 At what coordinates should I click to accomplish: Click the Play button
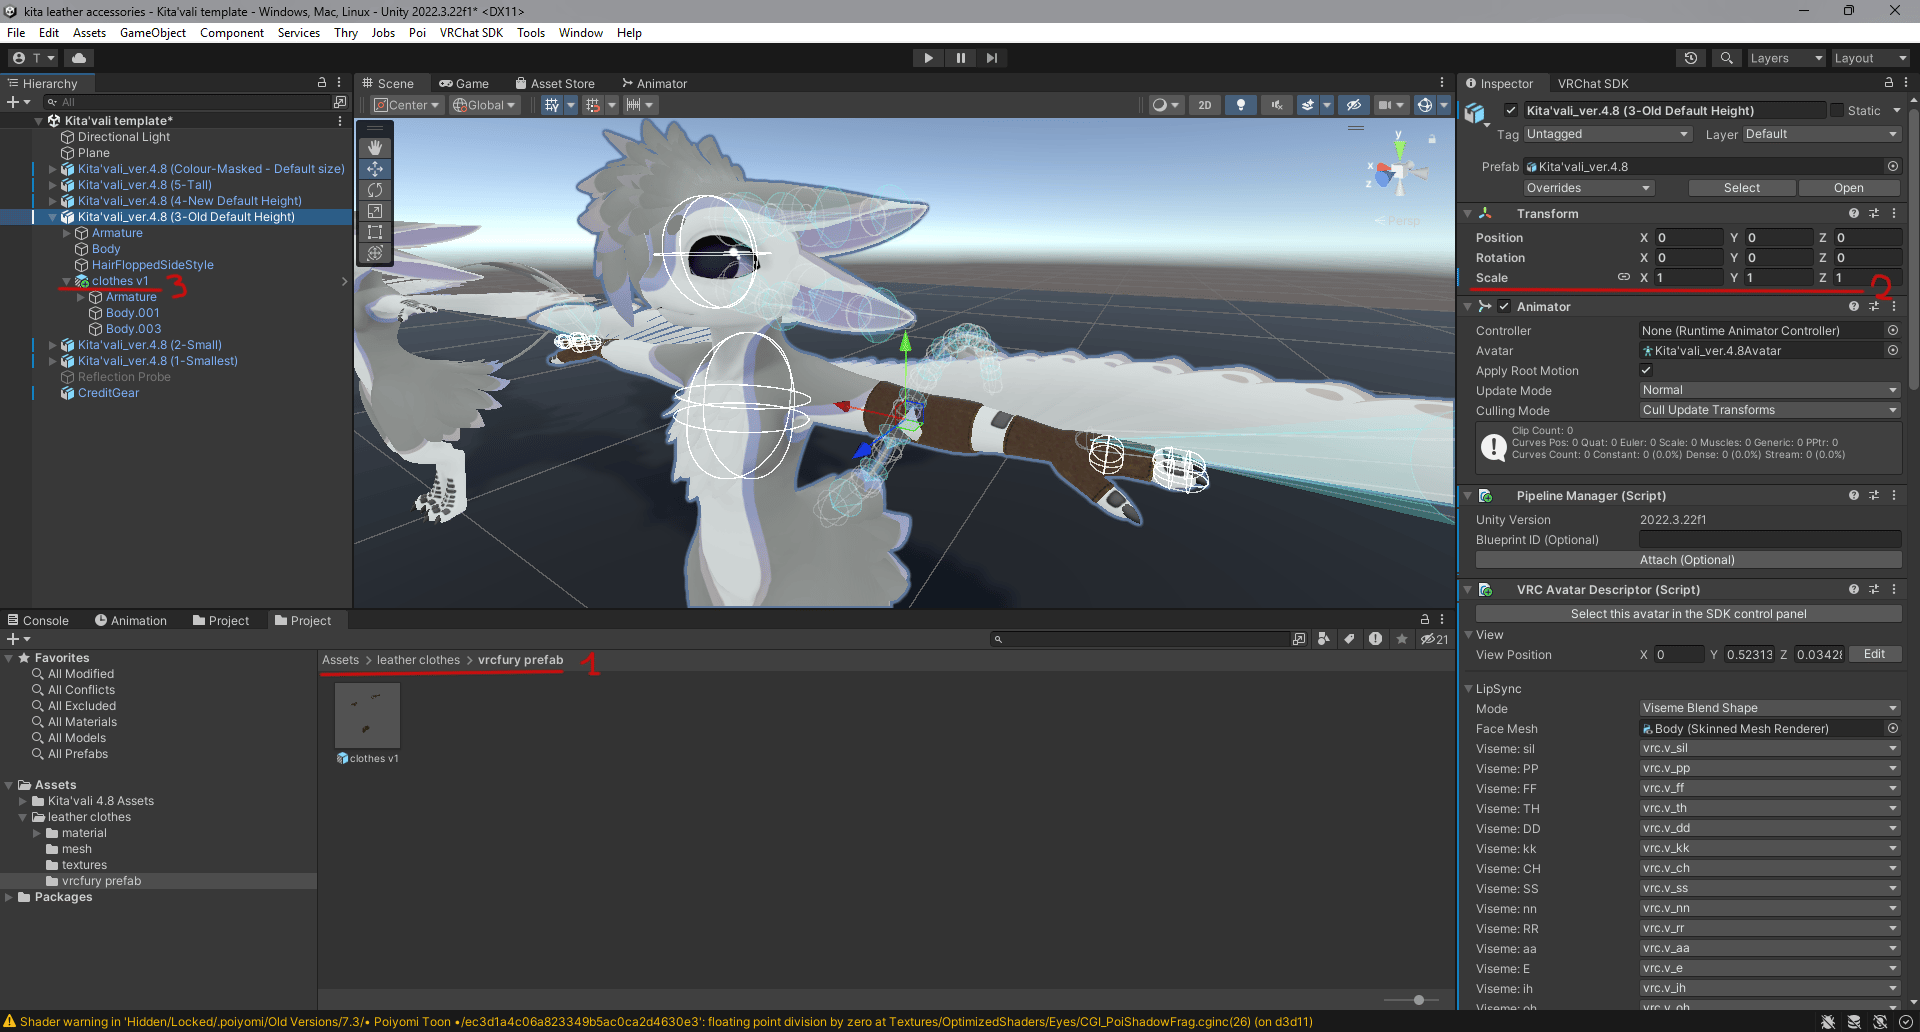(x=928, y=58)
